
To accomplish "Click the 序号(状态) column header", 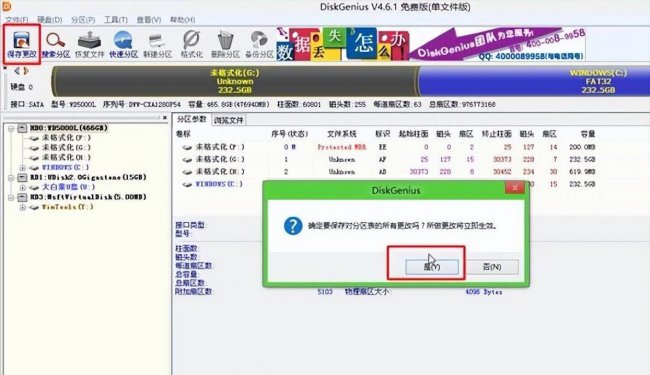I will pyautogui.click(x=289, y=134).
